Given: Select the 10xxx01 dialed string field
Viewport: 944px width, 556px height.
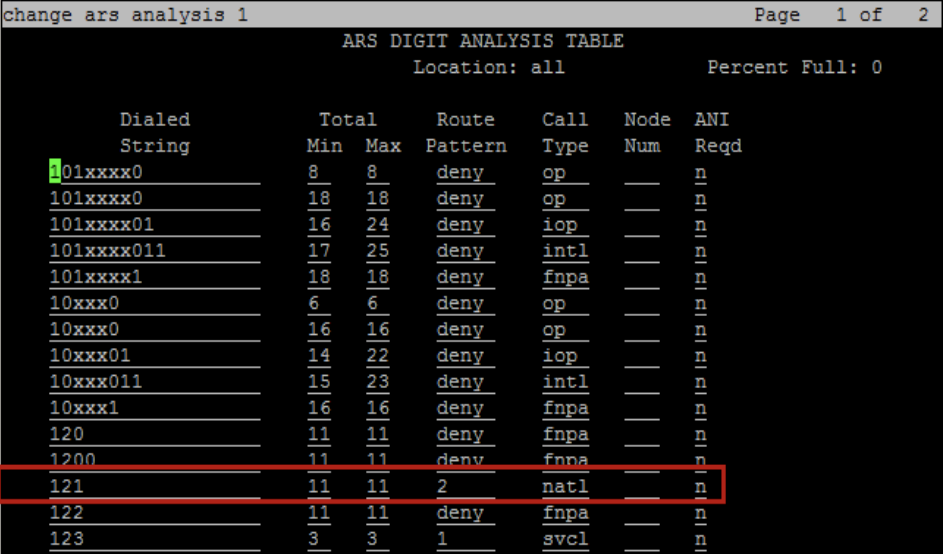Looking at the screenshot, I should (155, 356).
